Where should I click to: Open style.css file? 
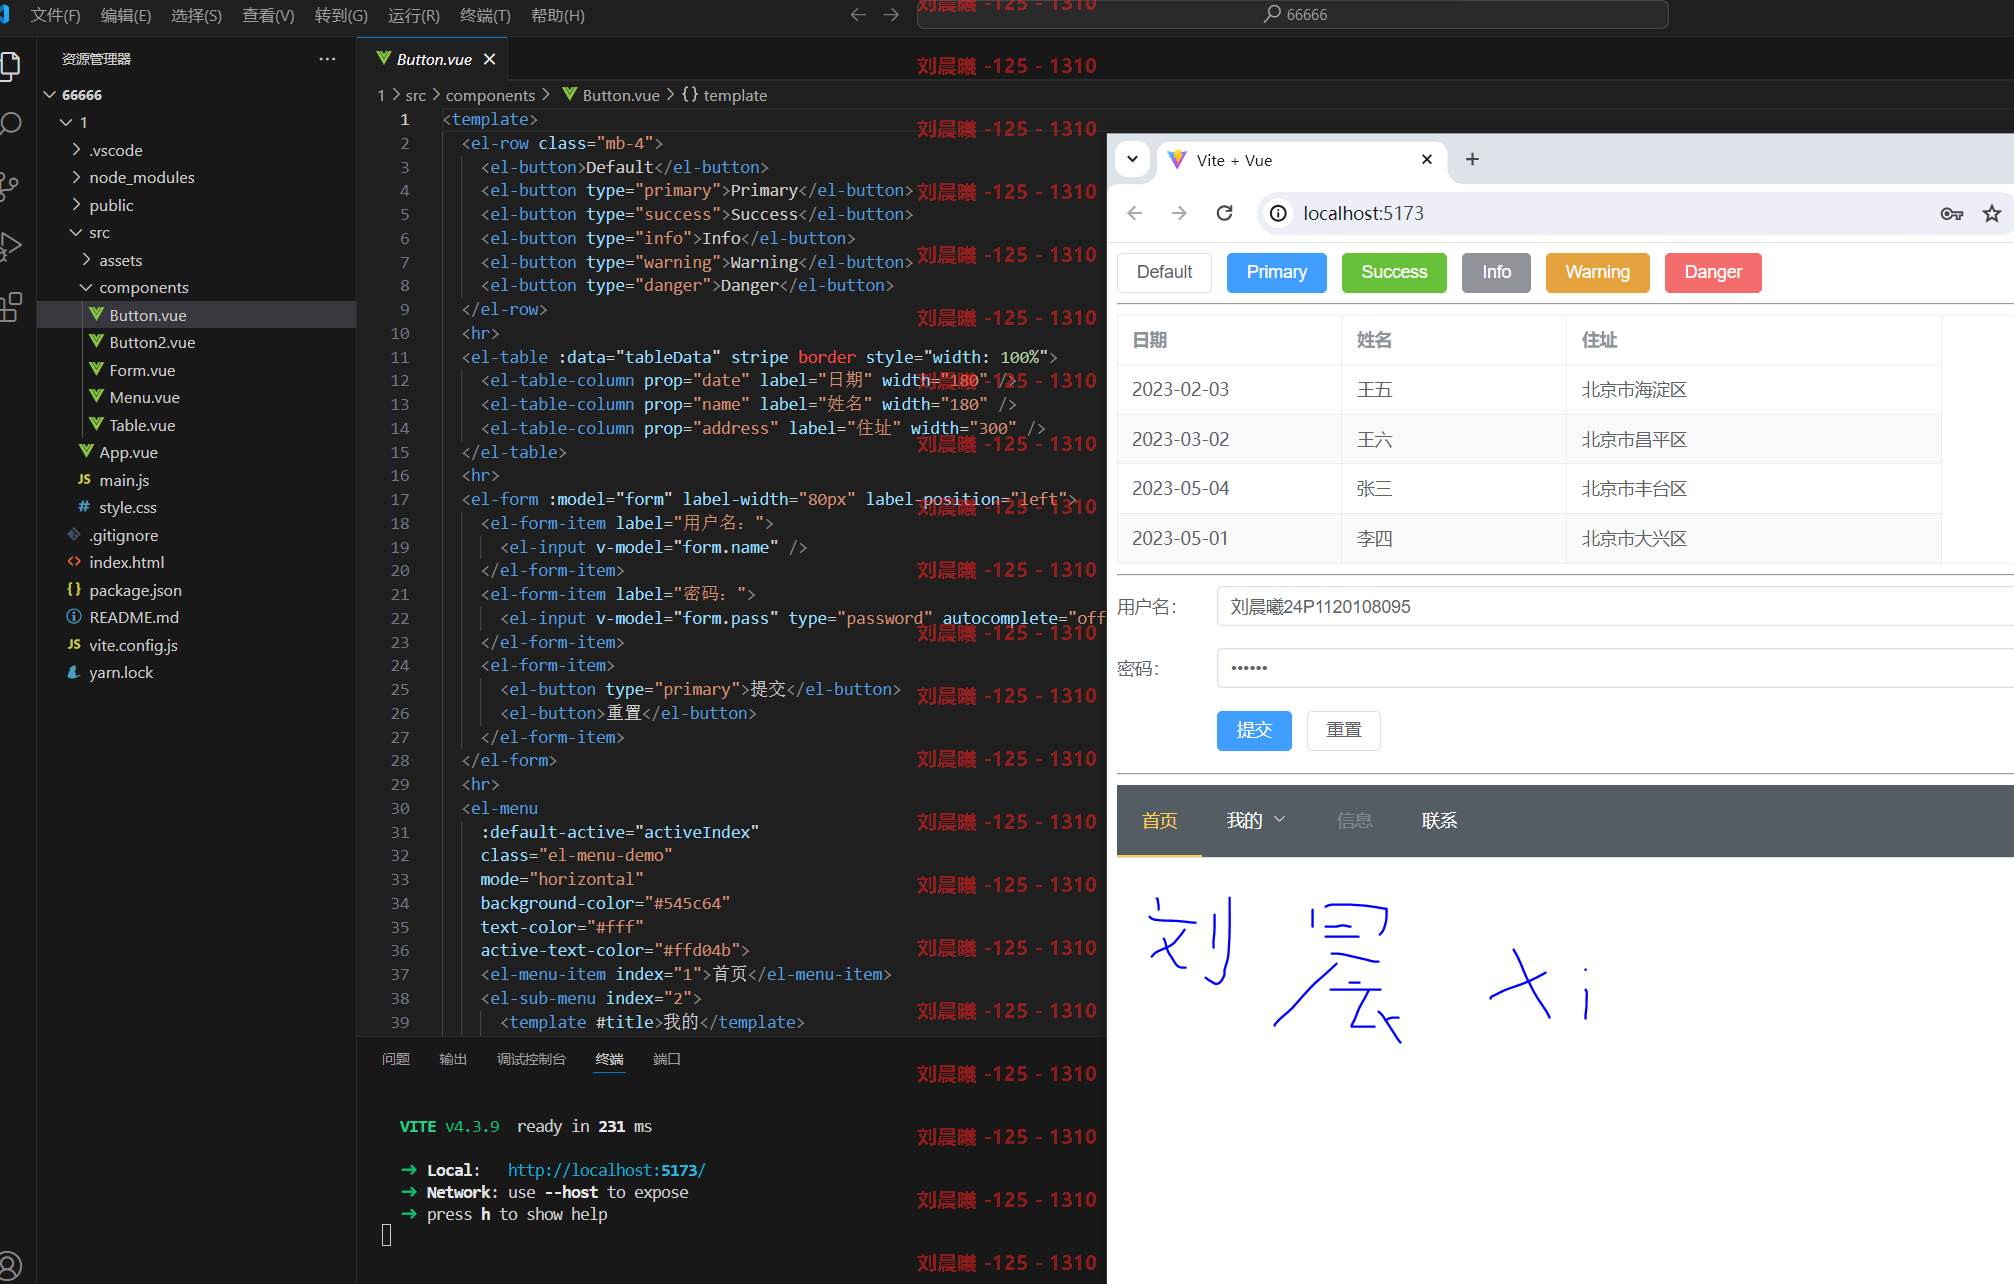128,507
